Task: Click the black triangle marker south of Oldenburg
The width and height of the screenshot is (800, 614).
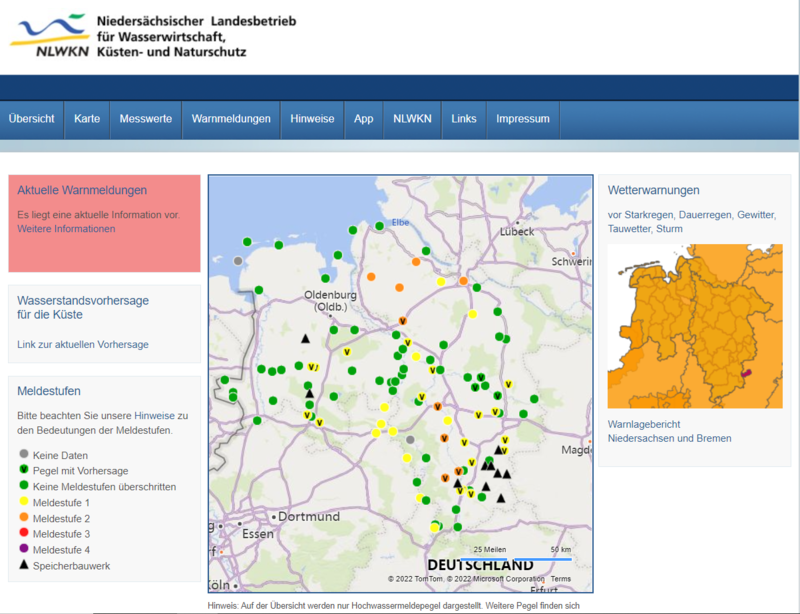Action: point(305,339)
